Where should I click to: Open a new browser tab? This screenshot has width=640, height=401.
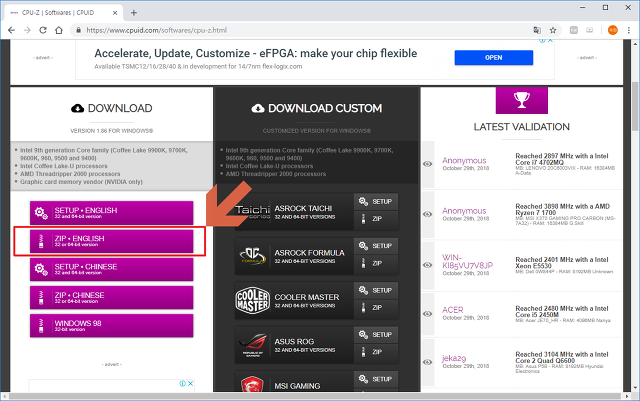coord(133,13)
